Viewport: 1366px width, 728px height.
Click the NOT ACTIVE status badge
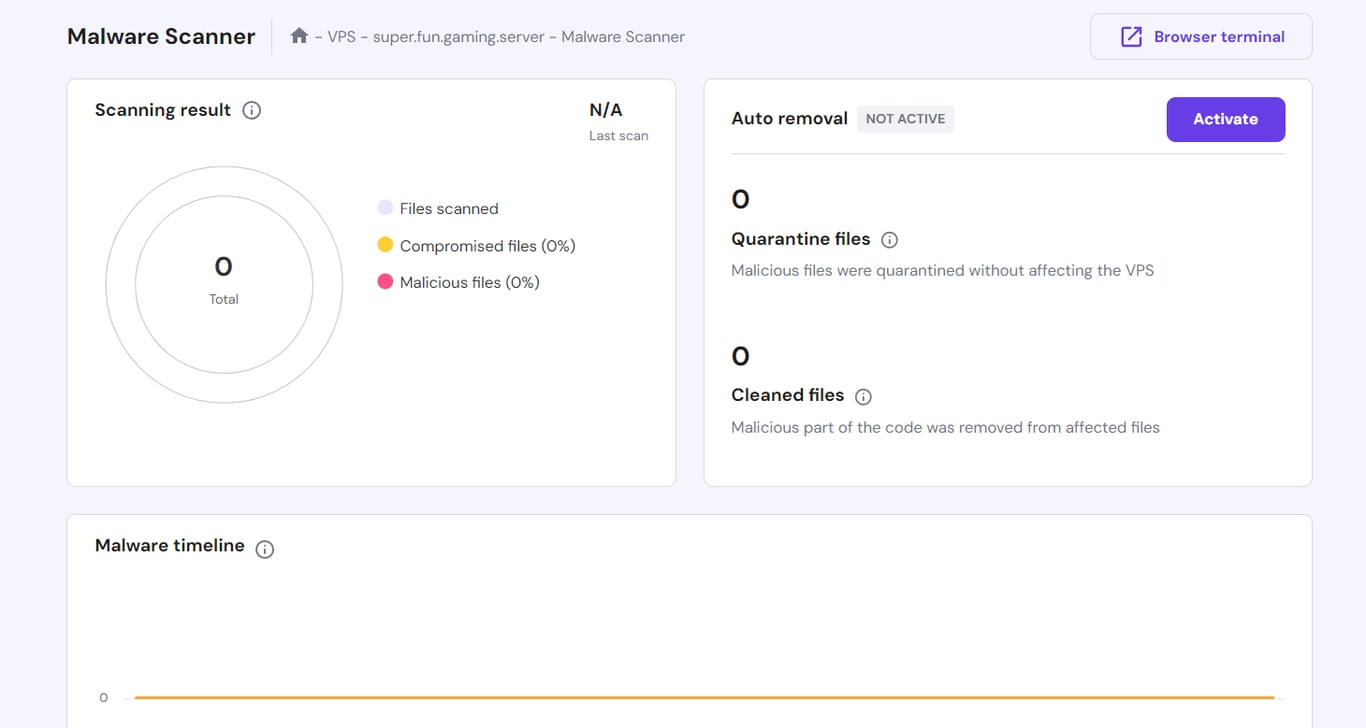click(905, 118)
